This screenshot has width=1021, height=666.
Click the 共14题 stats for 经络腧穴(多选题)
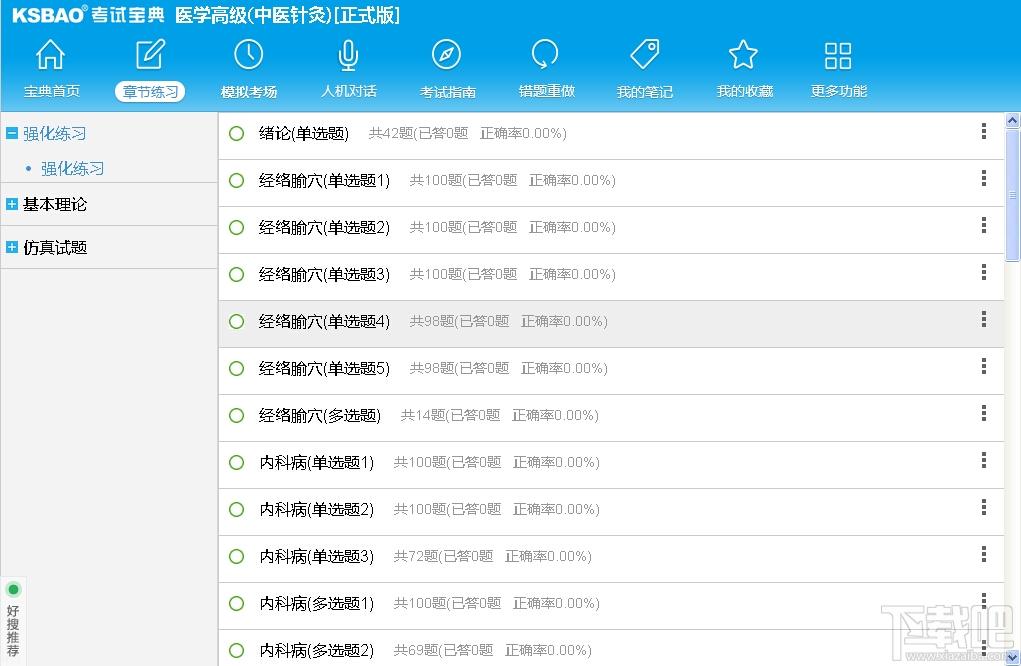click(x=499, y=415)
